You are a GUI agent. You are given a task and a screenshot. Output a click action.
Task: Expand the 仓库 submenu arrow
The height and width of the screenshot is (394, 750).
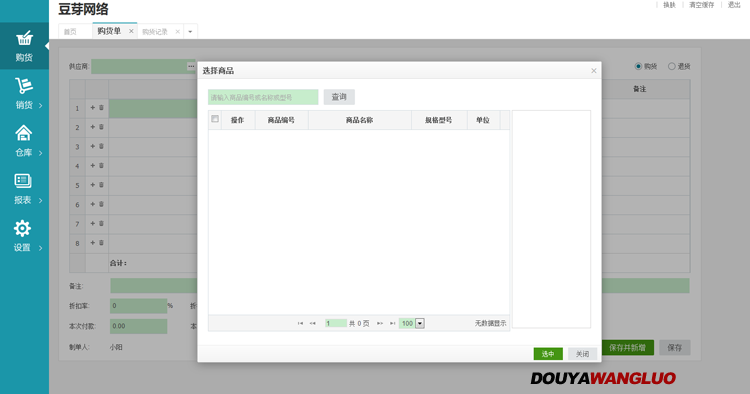pos(41,153)
